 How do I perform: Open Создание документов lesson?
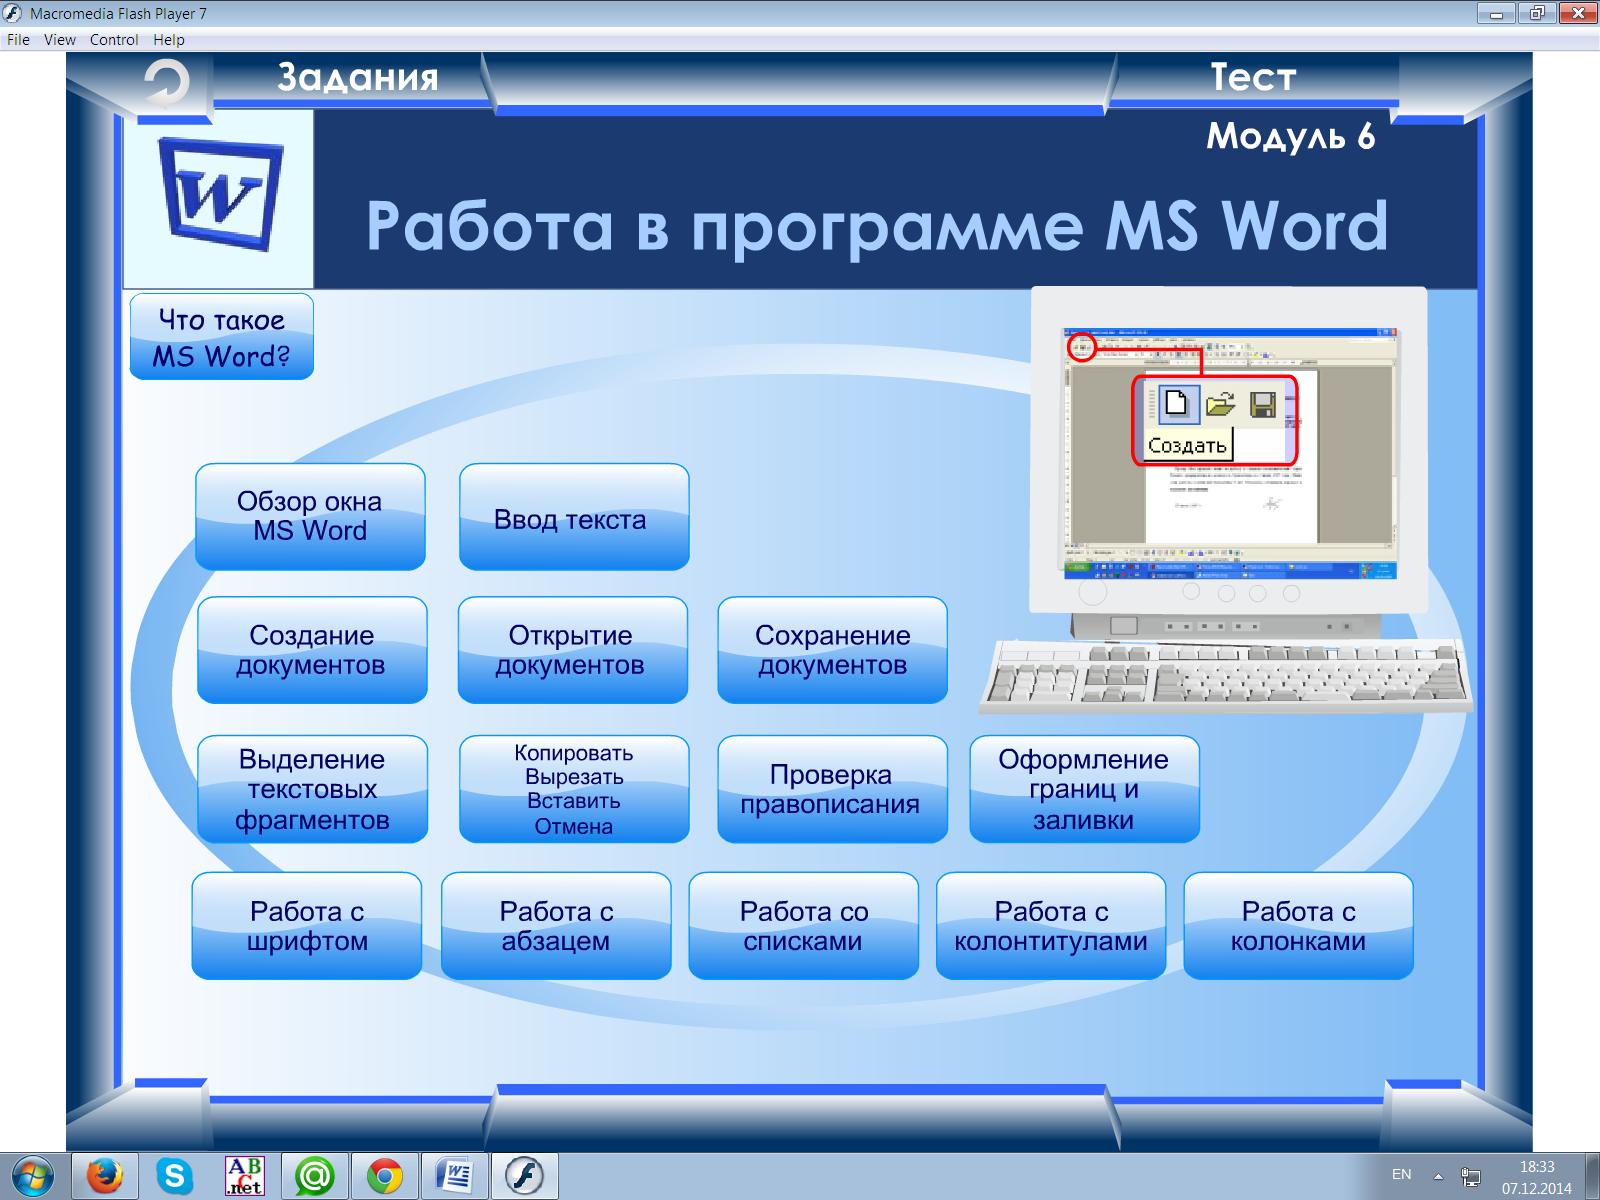click(x=312, y=650)
